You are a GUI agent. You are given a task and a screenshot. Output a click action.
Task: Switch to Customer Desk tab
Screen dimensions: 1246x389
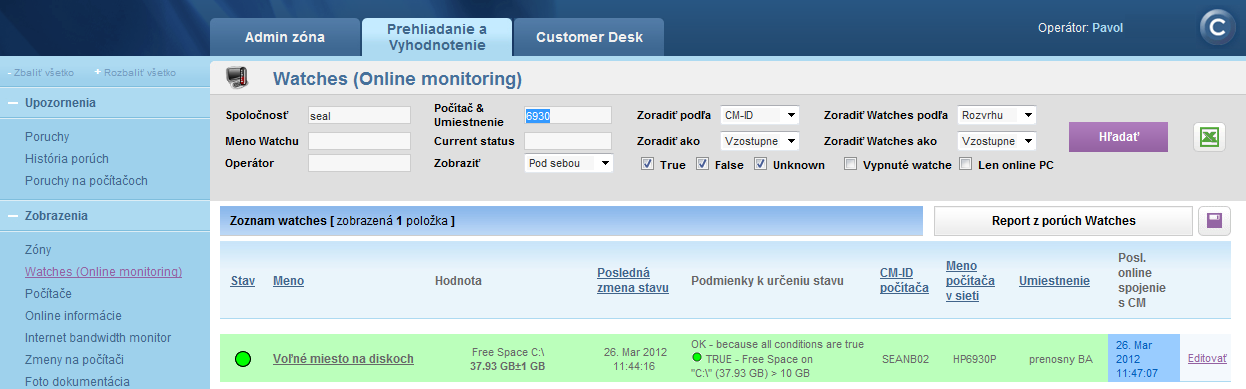click(x=589, y=37)
